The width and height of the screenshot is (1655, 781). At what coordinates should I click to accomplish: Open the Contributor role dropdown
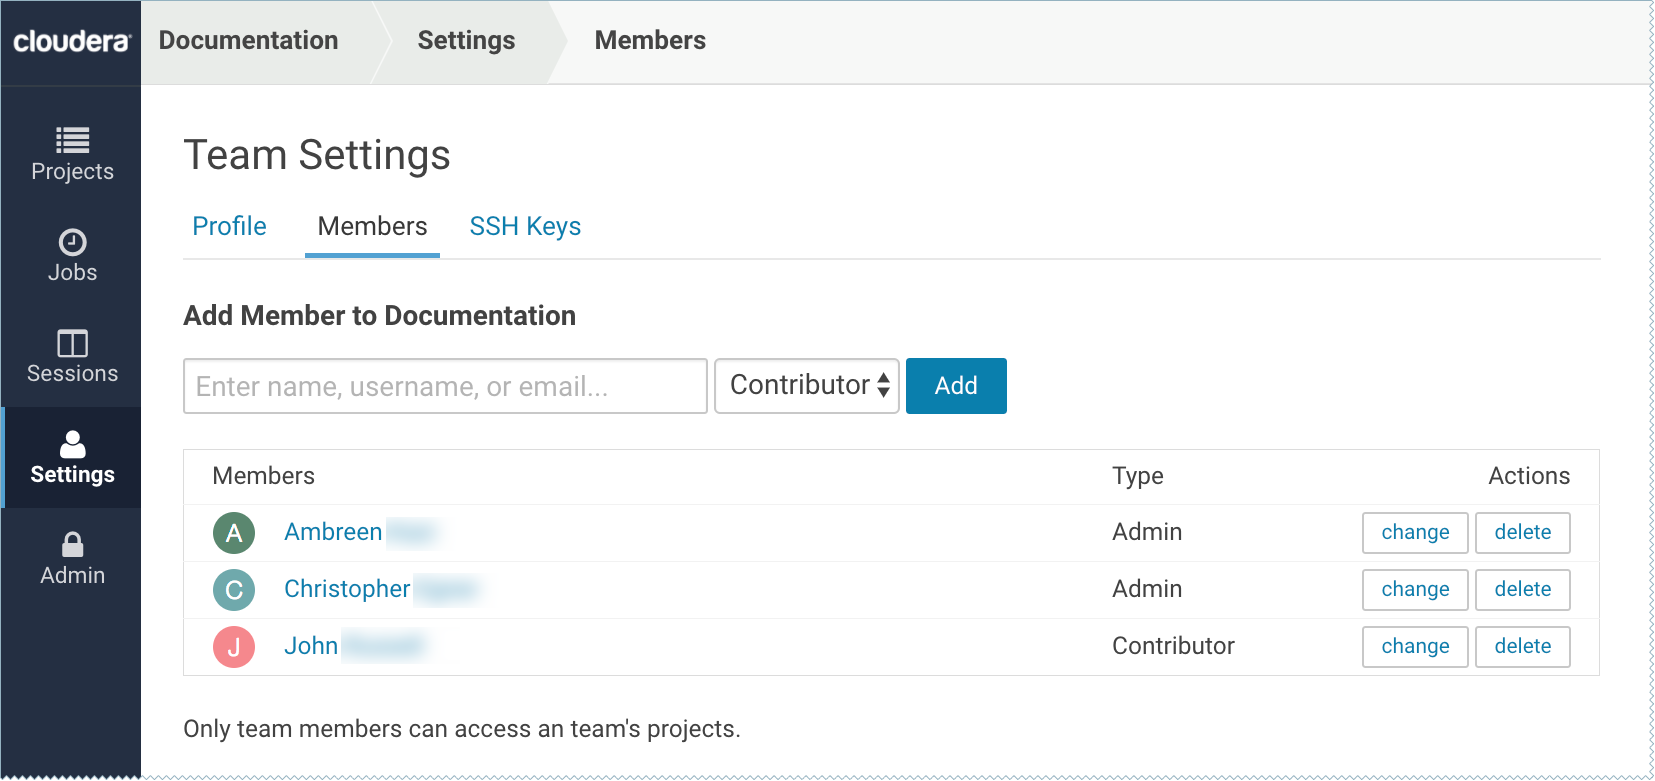[x=807, y=386]
